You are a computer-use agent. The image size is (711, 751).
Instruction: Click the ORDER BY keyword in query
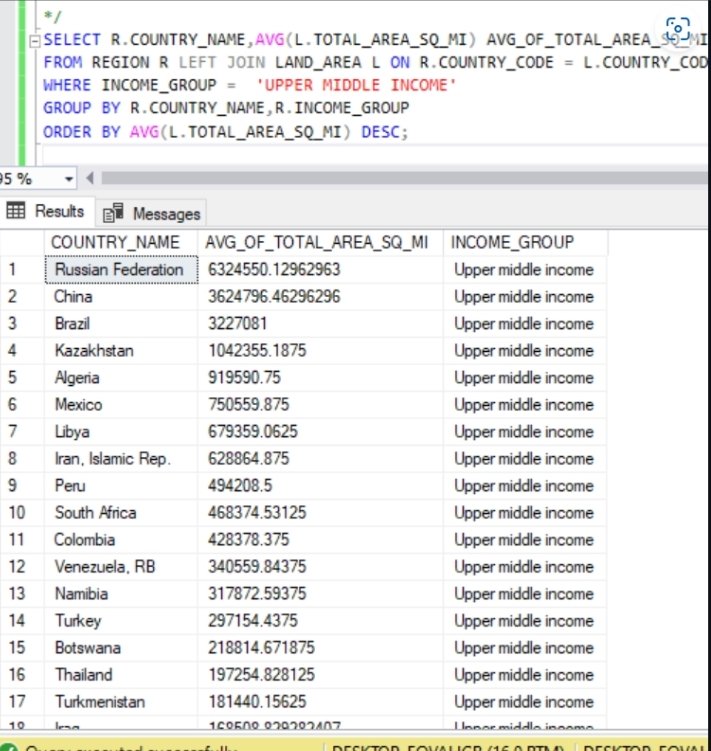coord(81,132)
